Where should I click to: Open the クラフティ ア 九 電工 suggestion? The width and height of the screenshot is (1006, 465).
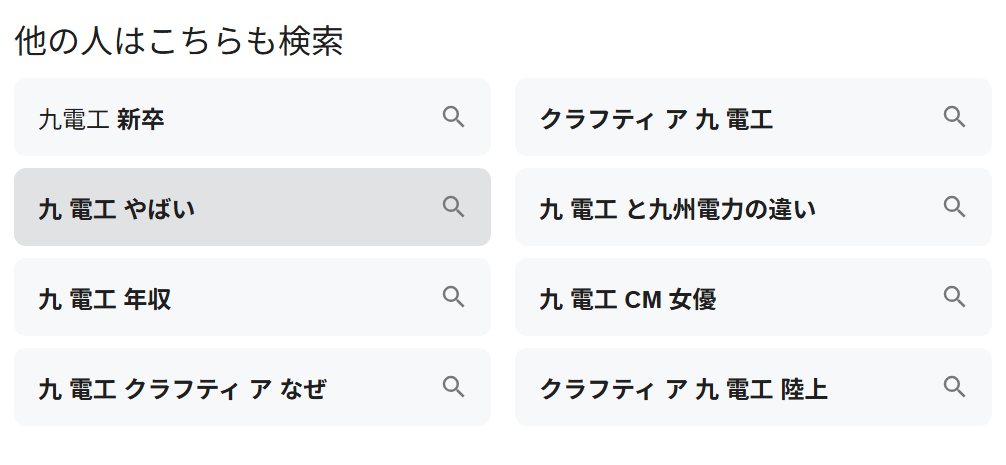656,120
